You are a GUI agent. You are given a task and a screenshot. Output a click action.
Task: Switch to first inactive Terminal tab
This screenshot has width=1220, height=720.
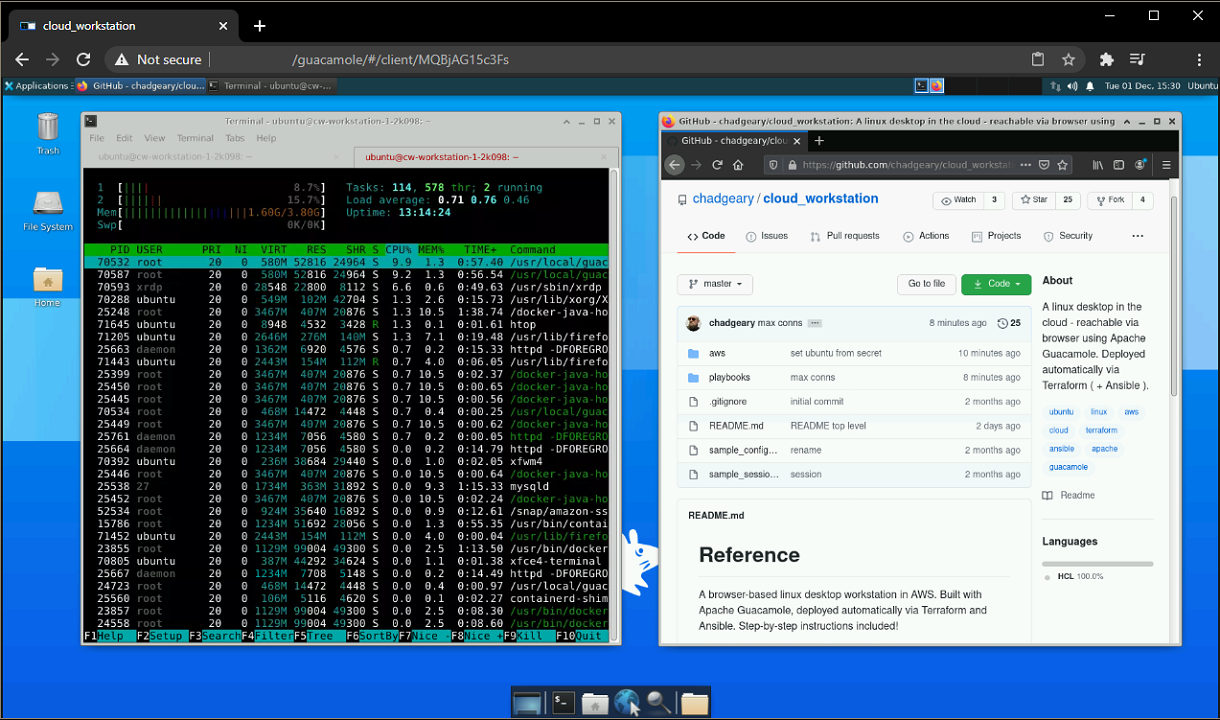(x=218, y=157)
